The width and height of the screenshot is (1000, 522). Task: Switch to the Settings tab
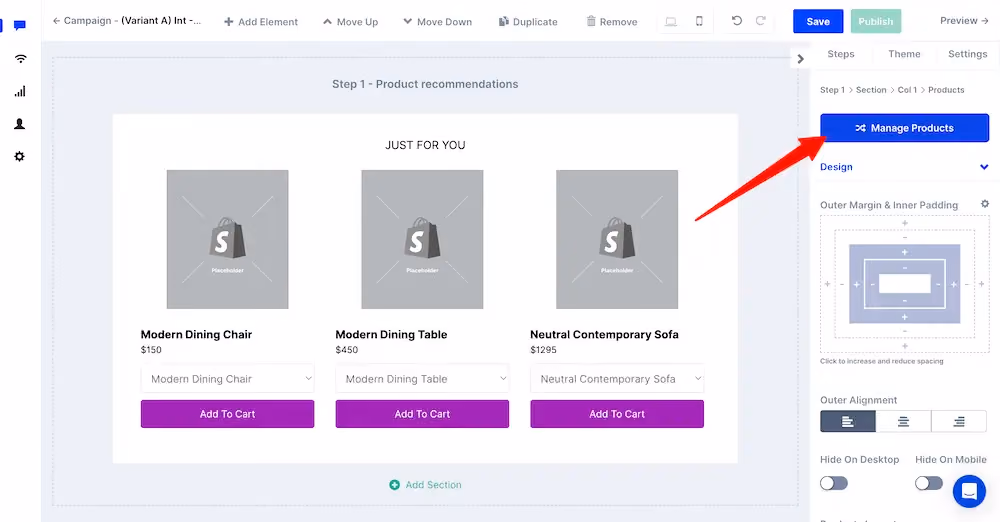(x=967, y=54)
